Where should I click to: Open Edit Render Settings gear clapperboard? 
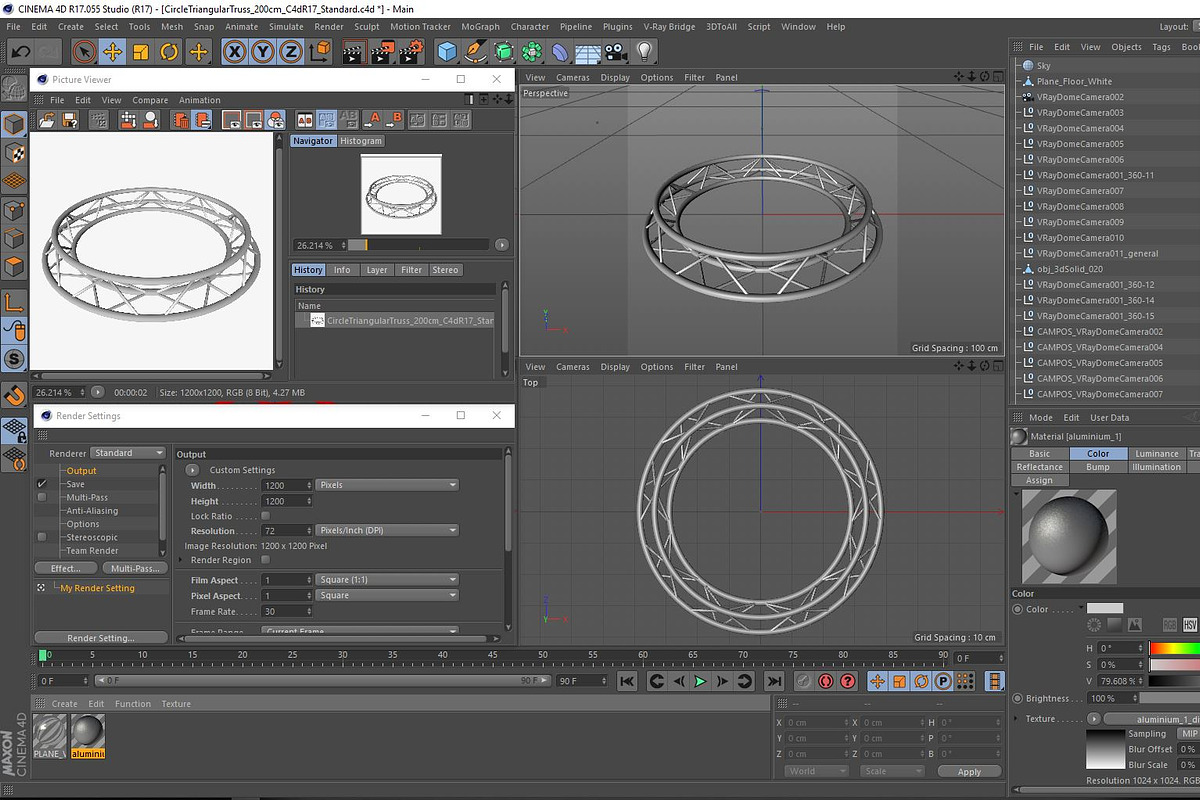[x=410, y=51]
